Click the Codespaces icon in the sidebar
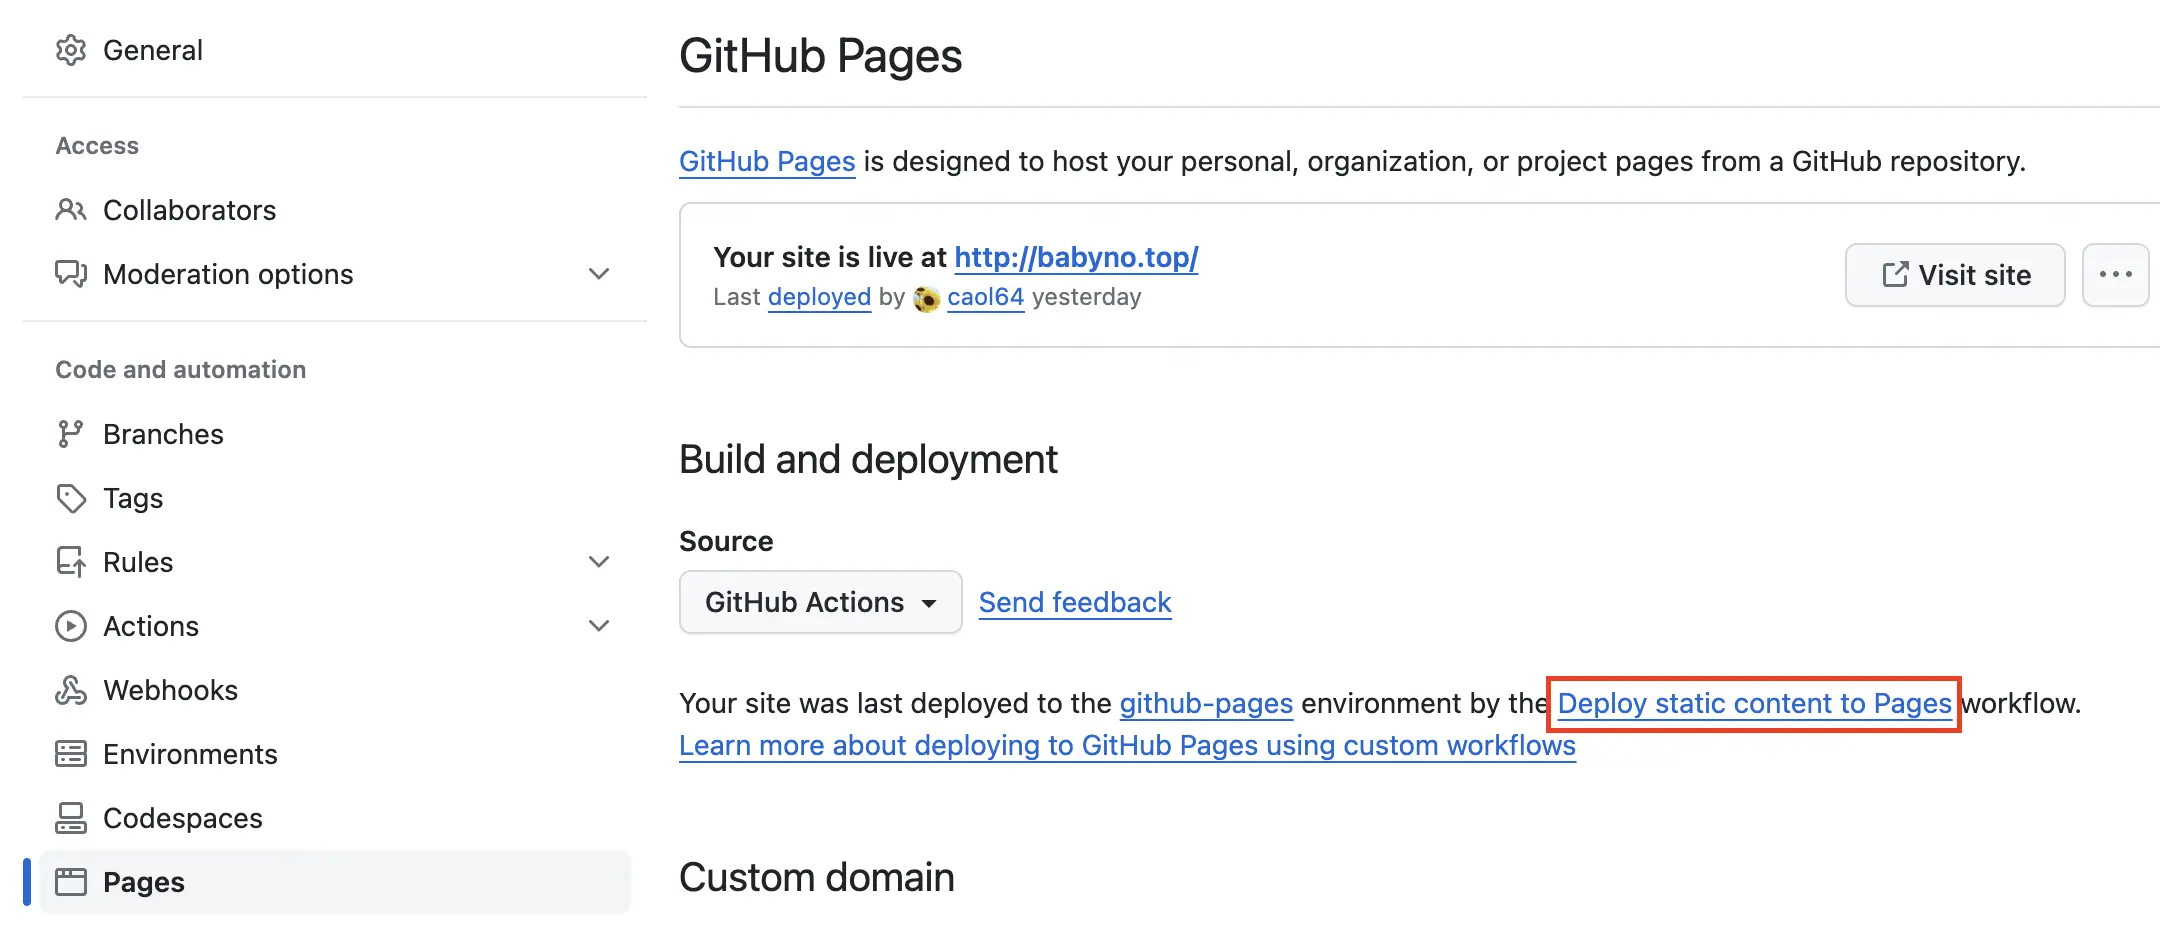Image resolution: width=2160 pixels, height=926 pixels. pyautogui.click(x=71, y=817)
